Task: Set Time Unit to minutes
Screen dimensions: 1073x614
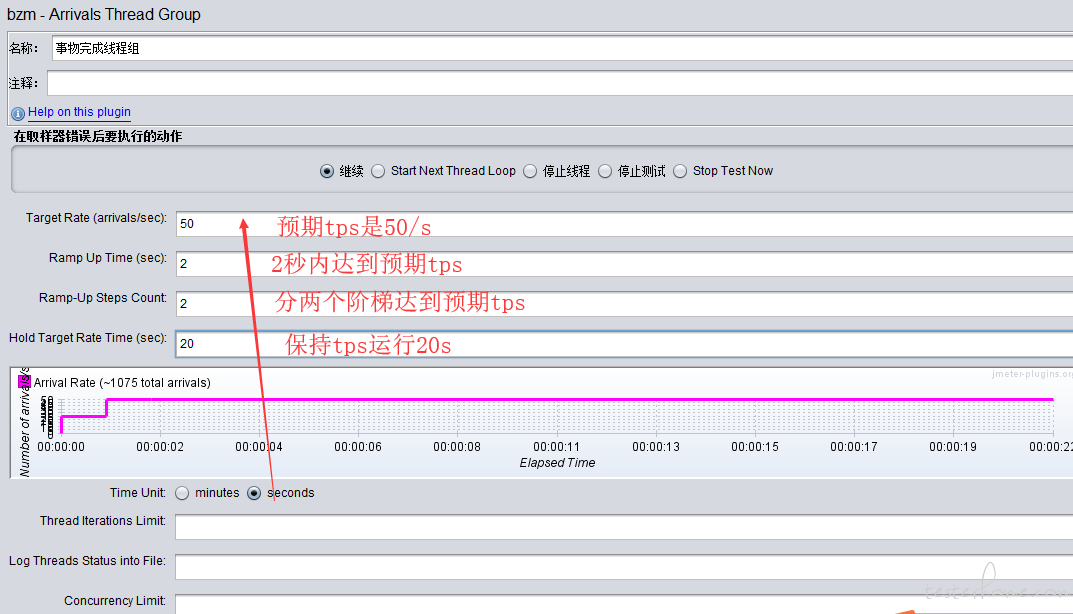Action: click(x=182, y=493)
